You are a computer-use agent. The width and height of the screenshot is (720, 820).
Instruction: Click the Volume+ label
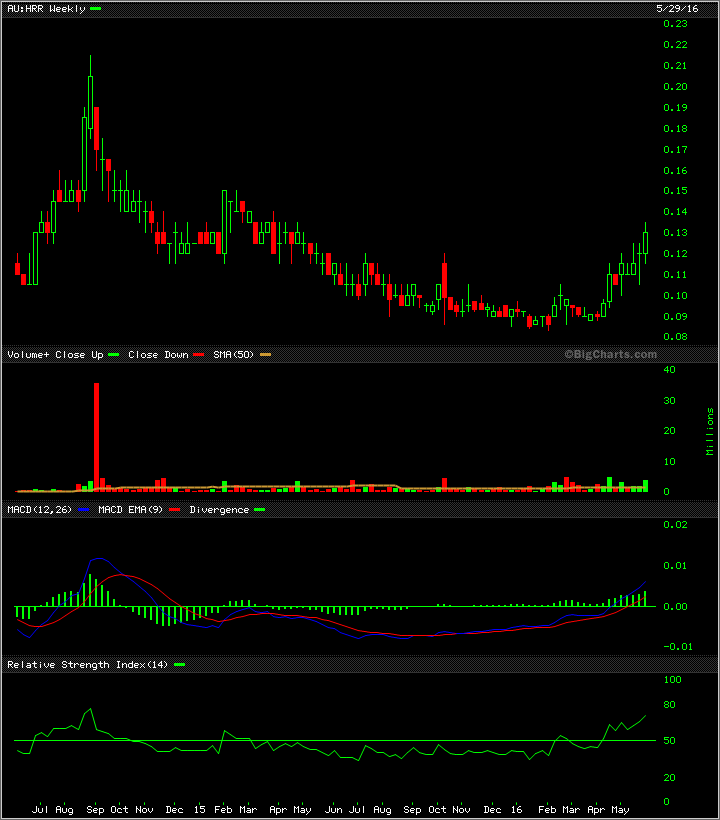[x=28, y=355]
